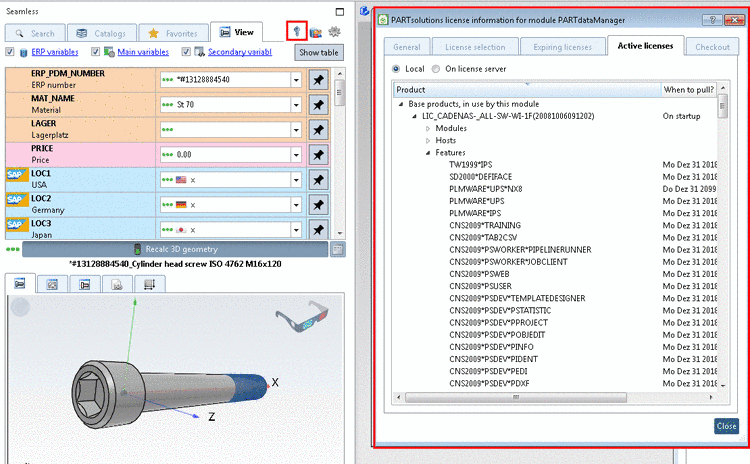This screenshot has height=464, width=750.
Task: Click the maximize icon of Seamless panel
Action: click(x=340, y=11)
